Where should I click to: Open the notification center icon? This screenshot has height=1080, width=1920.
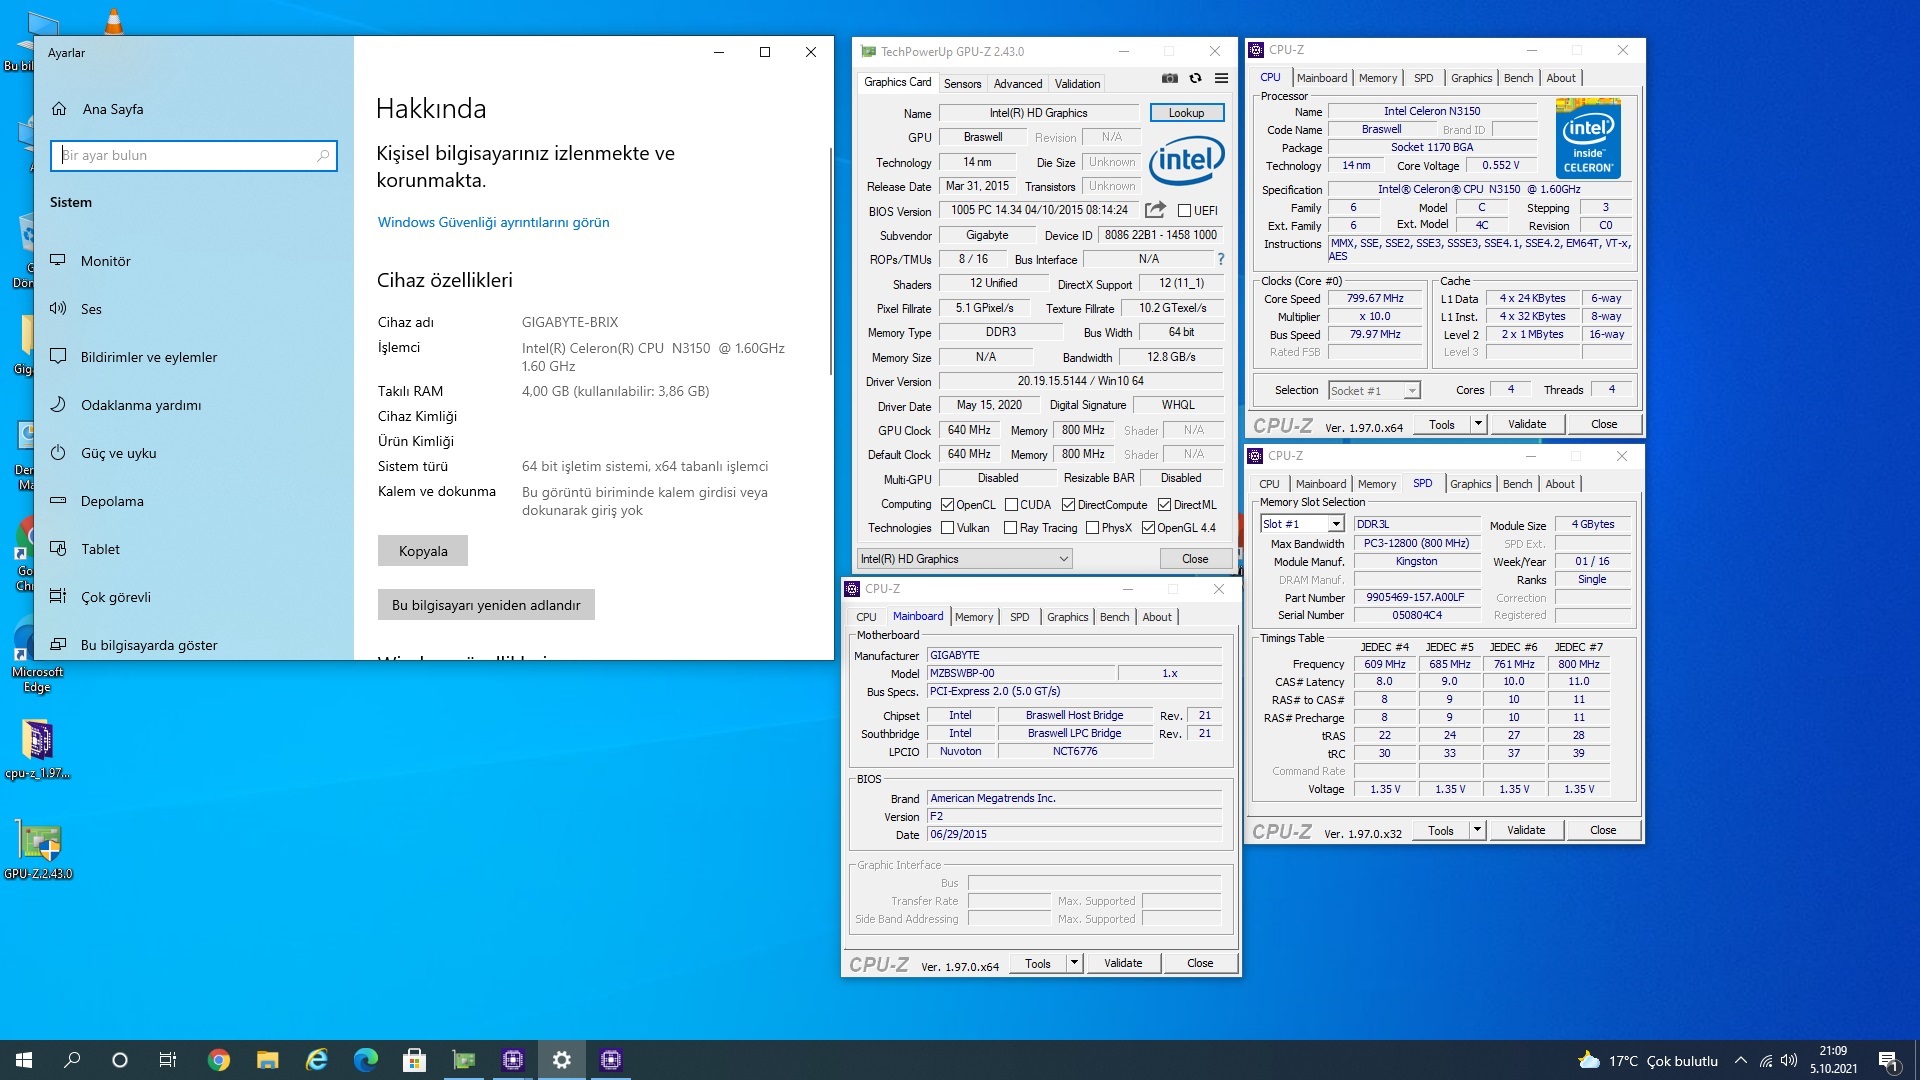click(x=1888, y=1061)
